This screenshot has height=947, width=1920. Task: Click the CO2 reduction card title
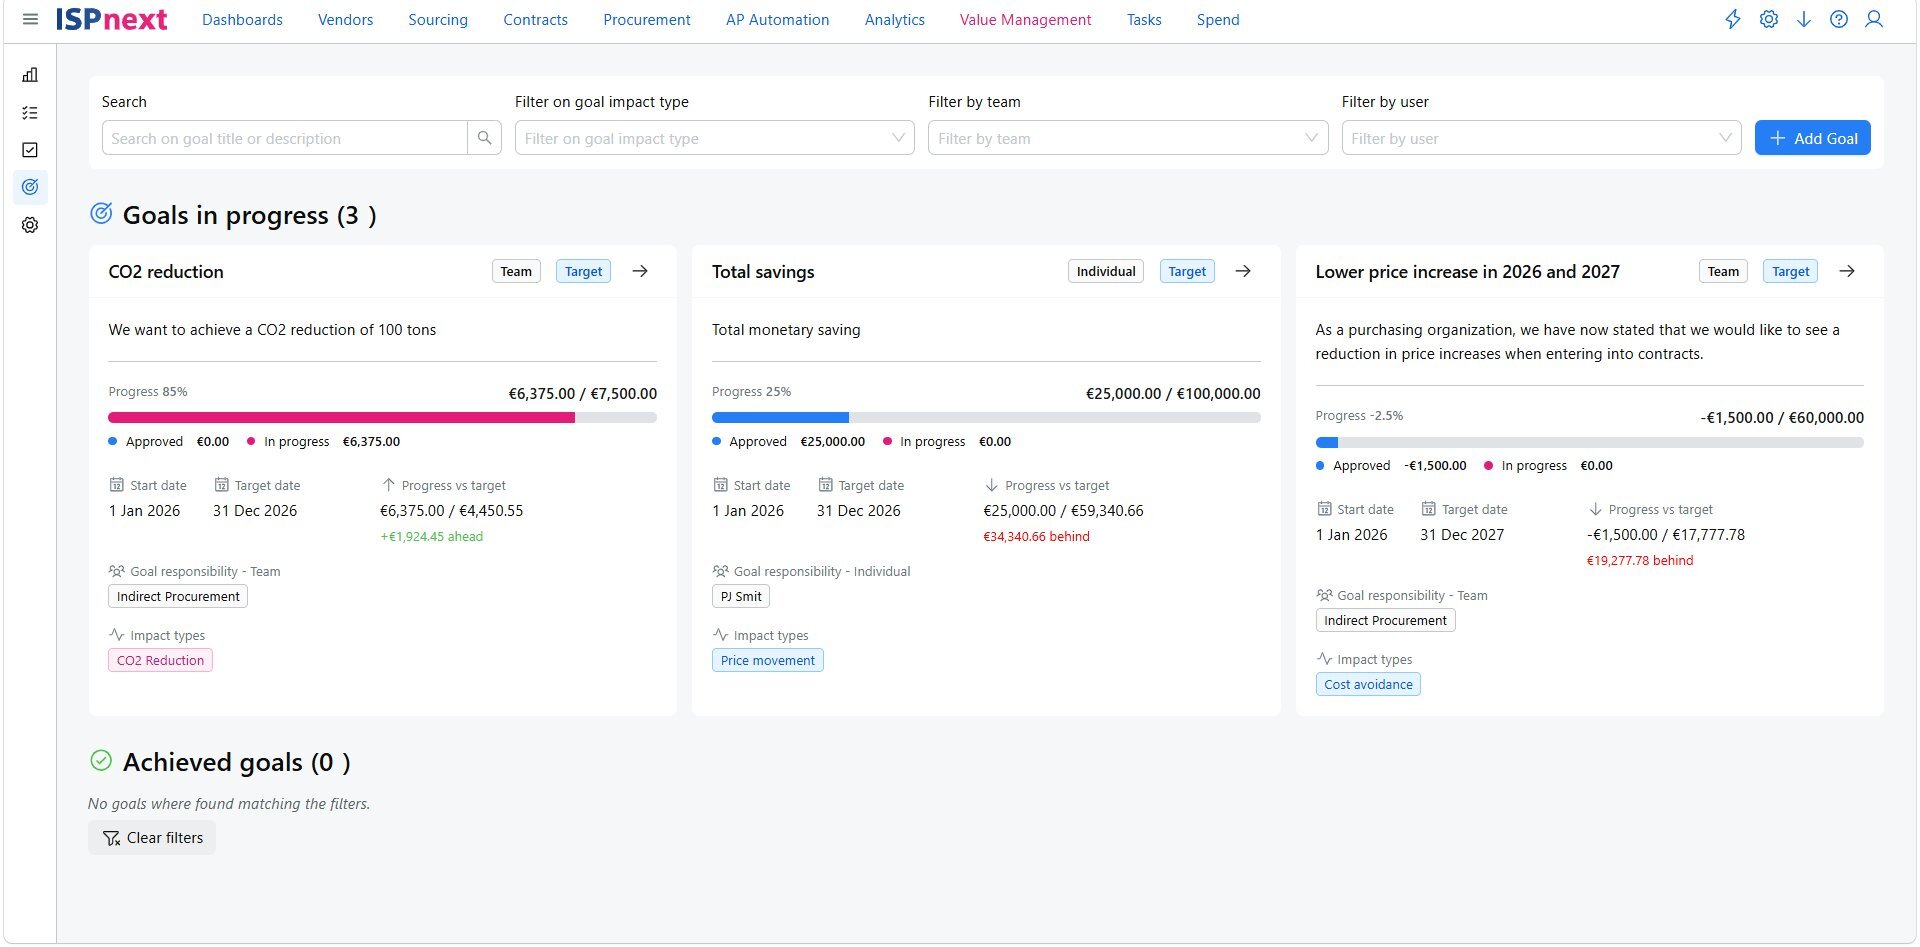(x=166, y=272)
